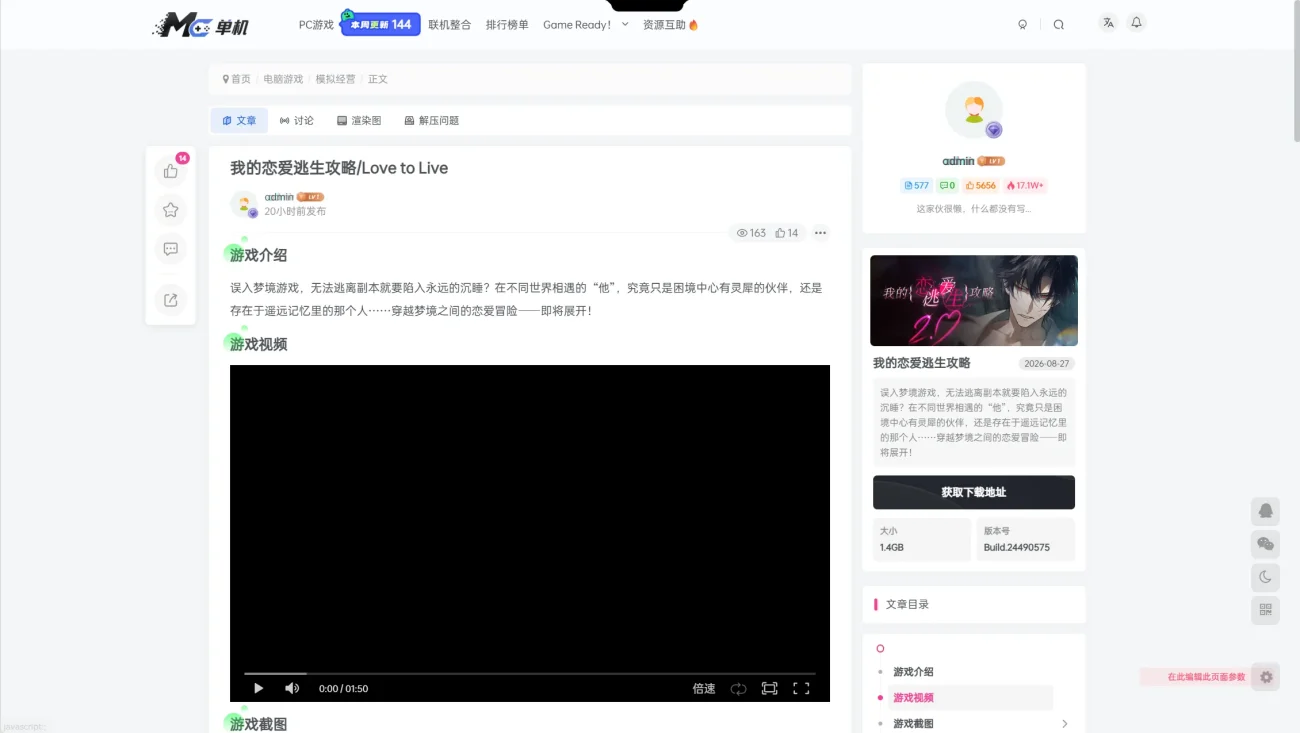Switch to the 解压问题 tab

(x=431, y=120)
